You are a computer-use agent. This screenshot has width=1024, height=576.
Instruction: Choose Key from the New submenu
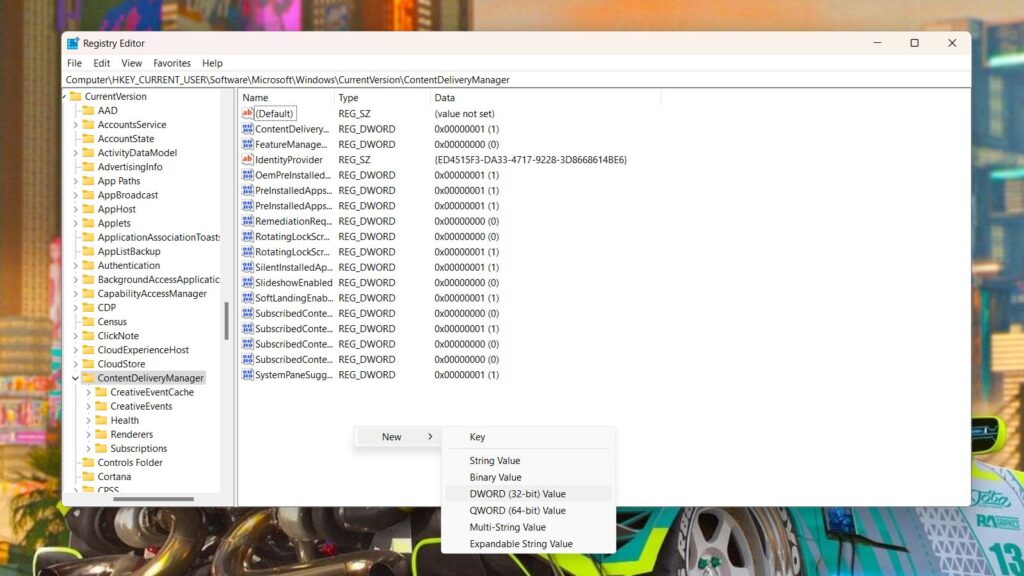coord(528,437)
